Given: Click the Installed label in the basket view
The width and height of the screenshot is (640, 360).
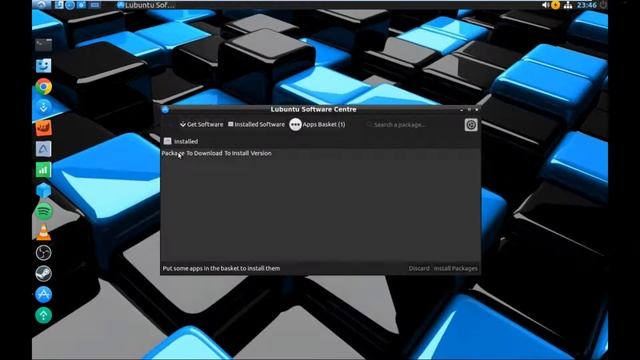Looking at the screenshot, I should [x=186, y=141].
